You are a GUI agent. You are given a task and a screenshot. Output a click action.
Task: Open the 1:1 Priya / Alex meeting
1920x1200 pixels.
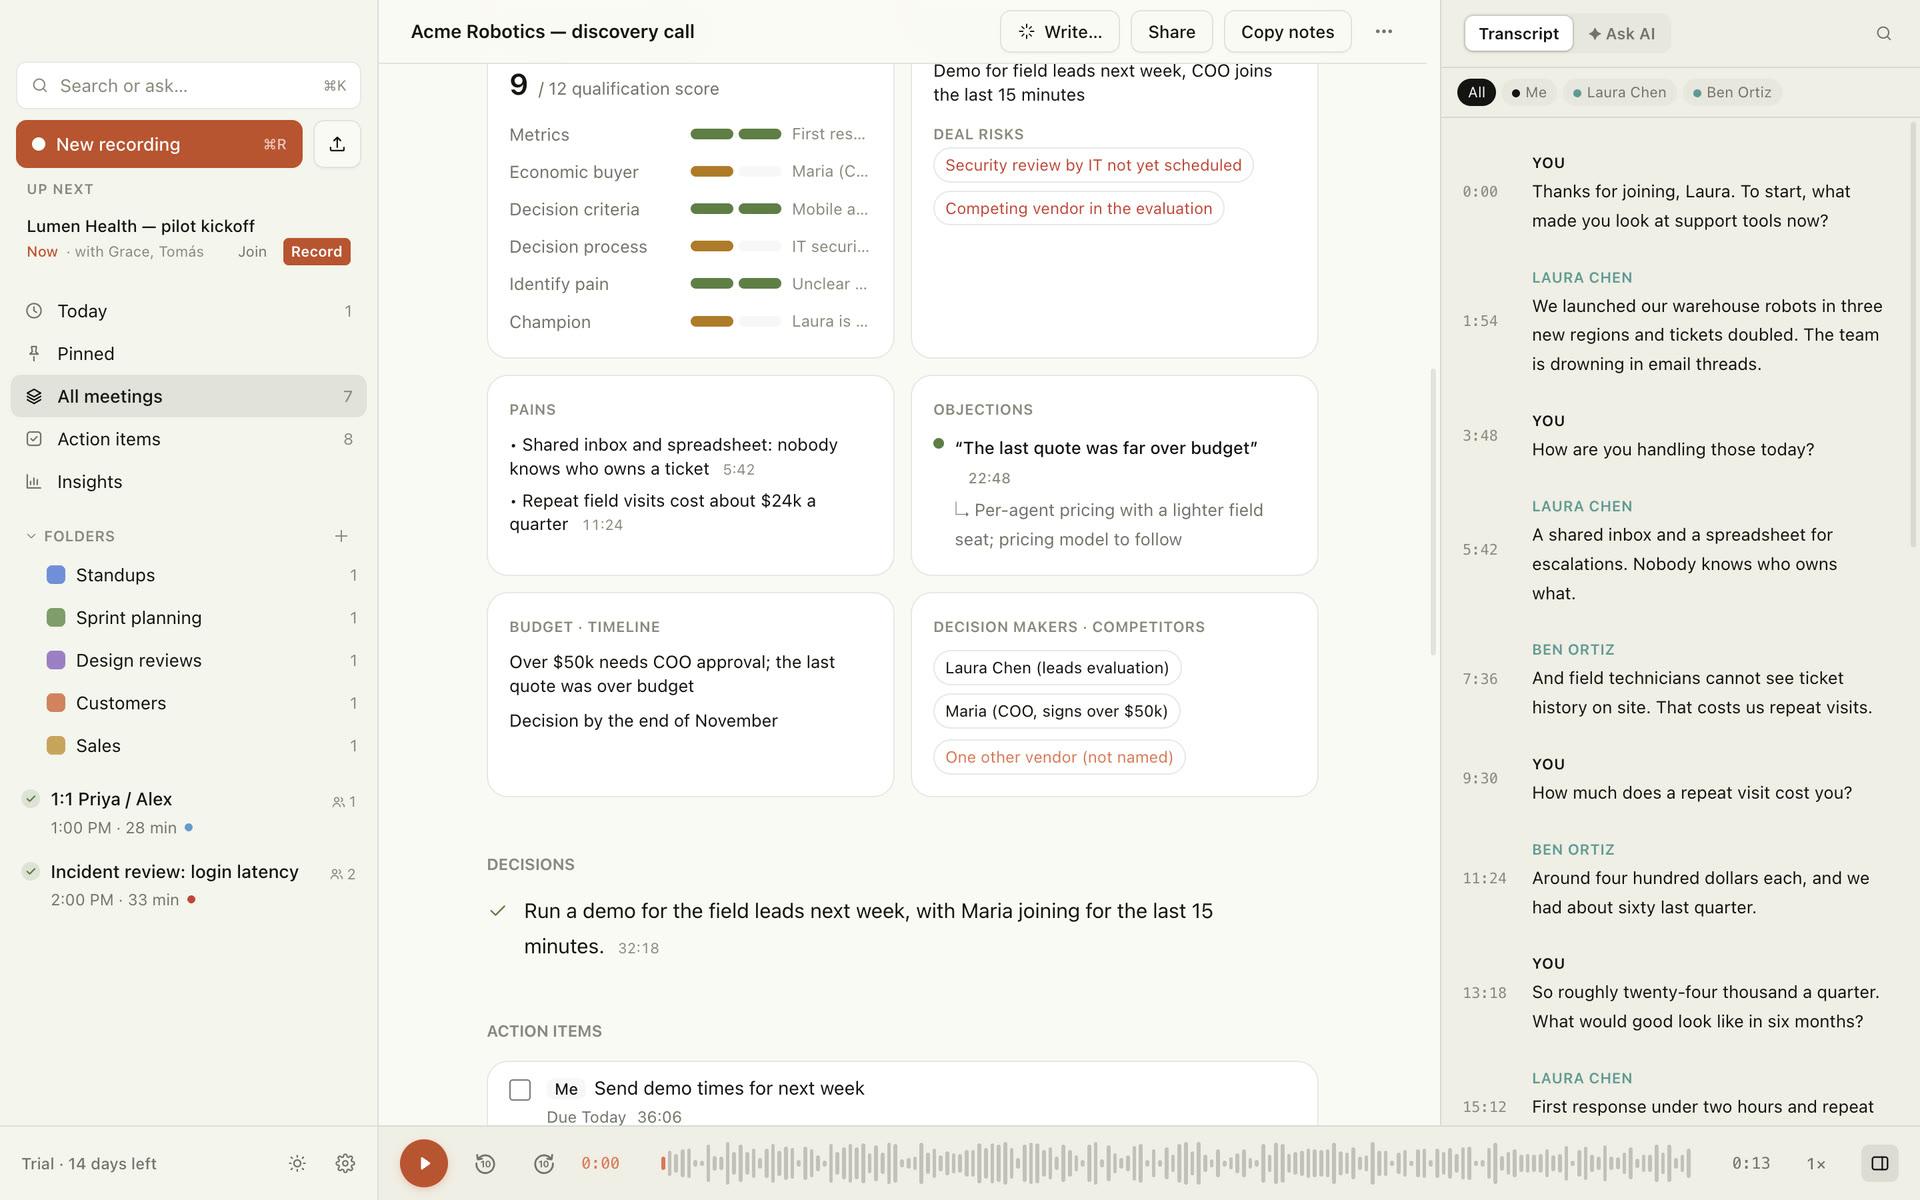tap(188, 813)
